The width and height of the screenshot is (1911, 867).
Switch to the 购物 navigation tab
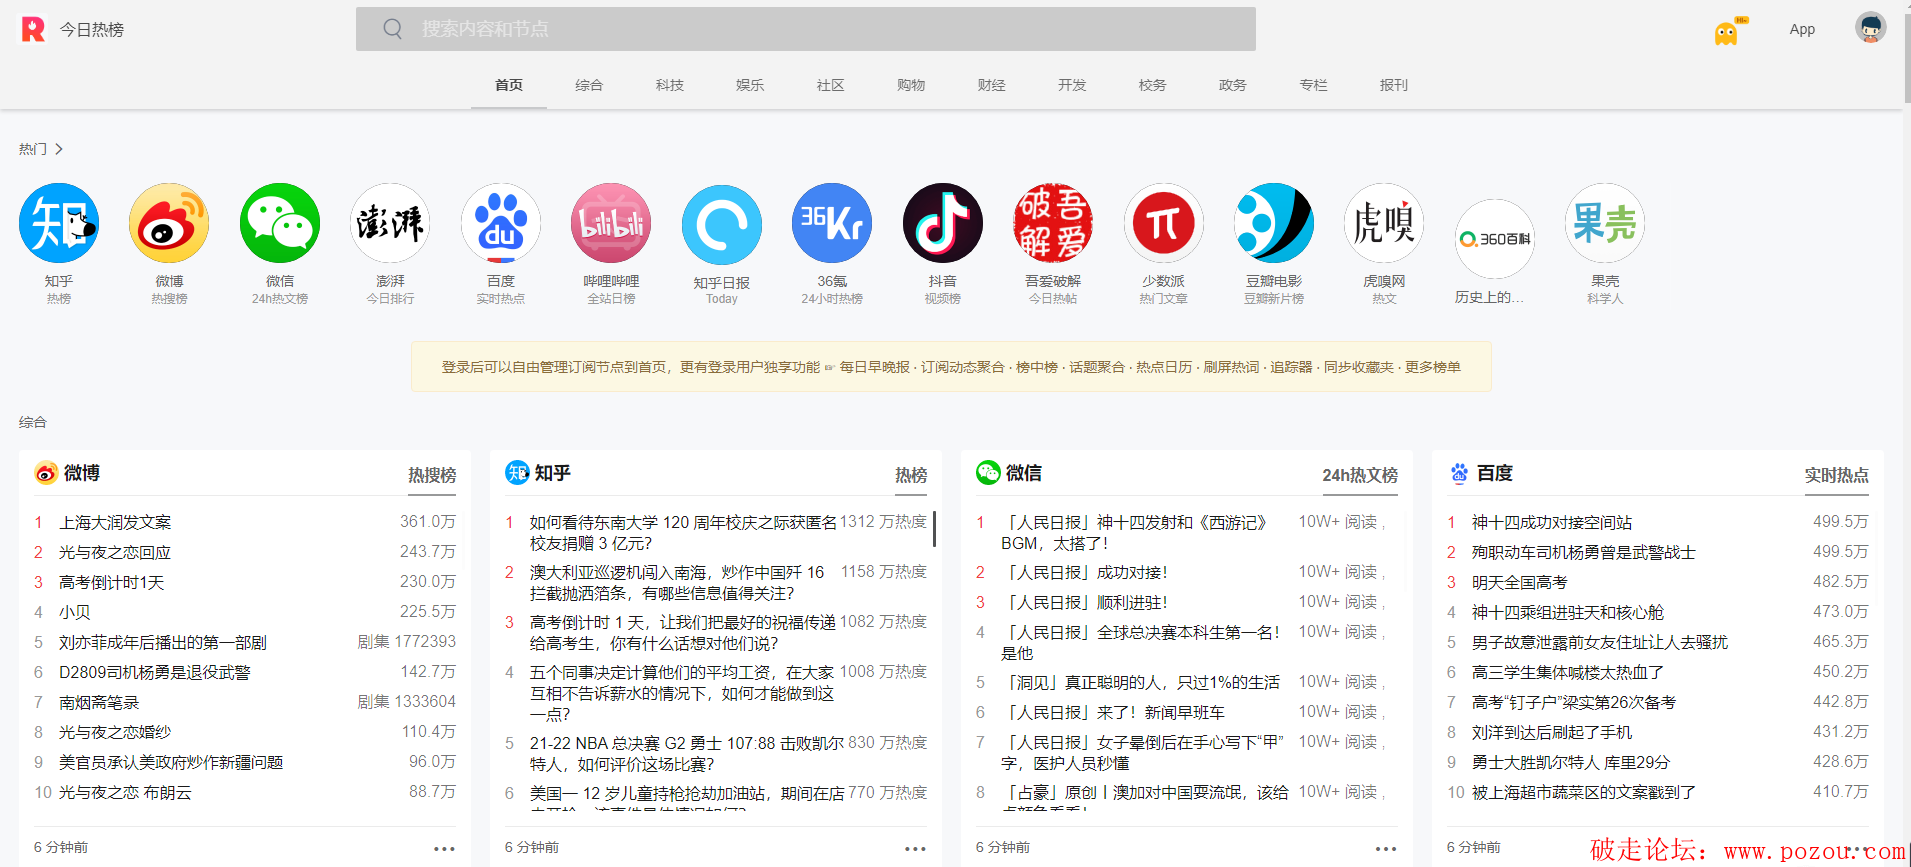[911, 85]
